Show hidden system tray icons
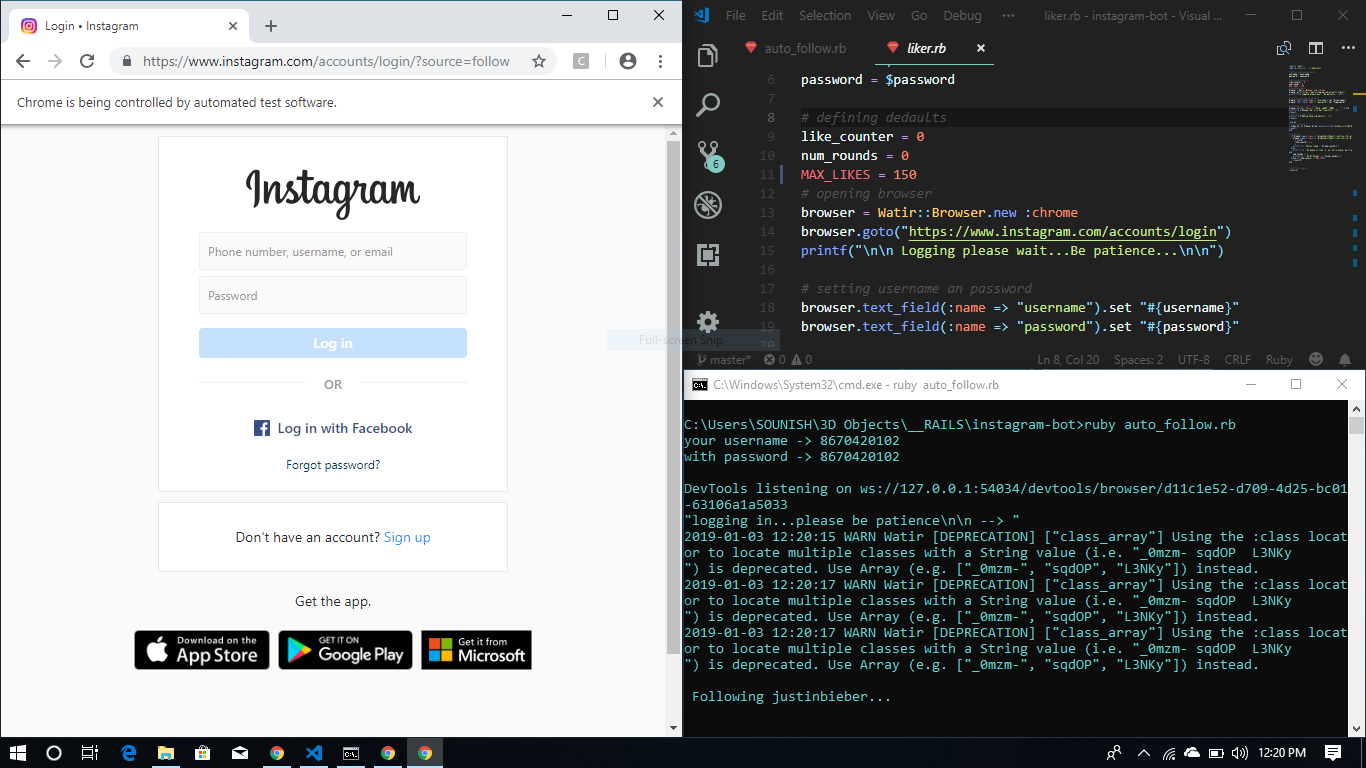This screenshot has height=768, width=1366. (1144, 753)
